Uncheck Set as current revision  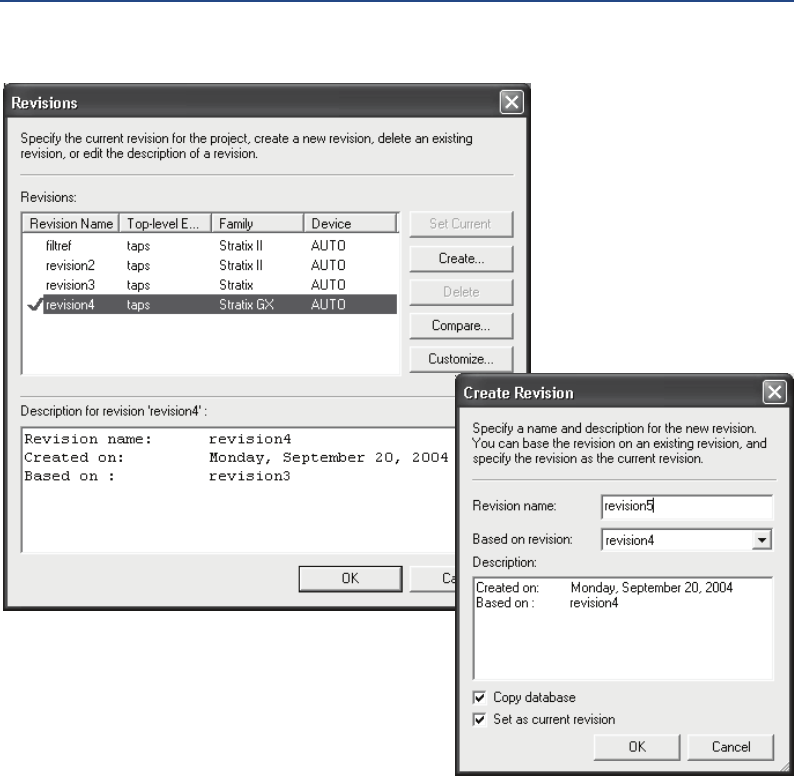pos(481,718)
